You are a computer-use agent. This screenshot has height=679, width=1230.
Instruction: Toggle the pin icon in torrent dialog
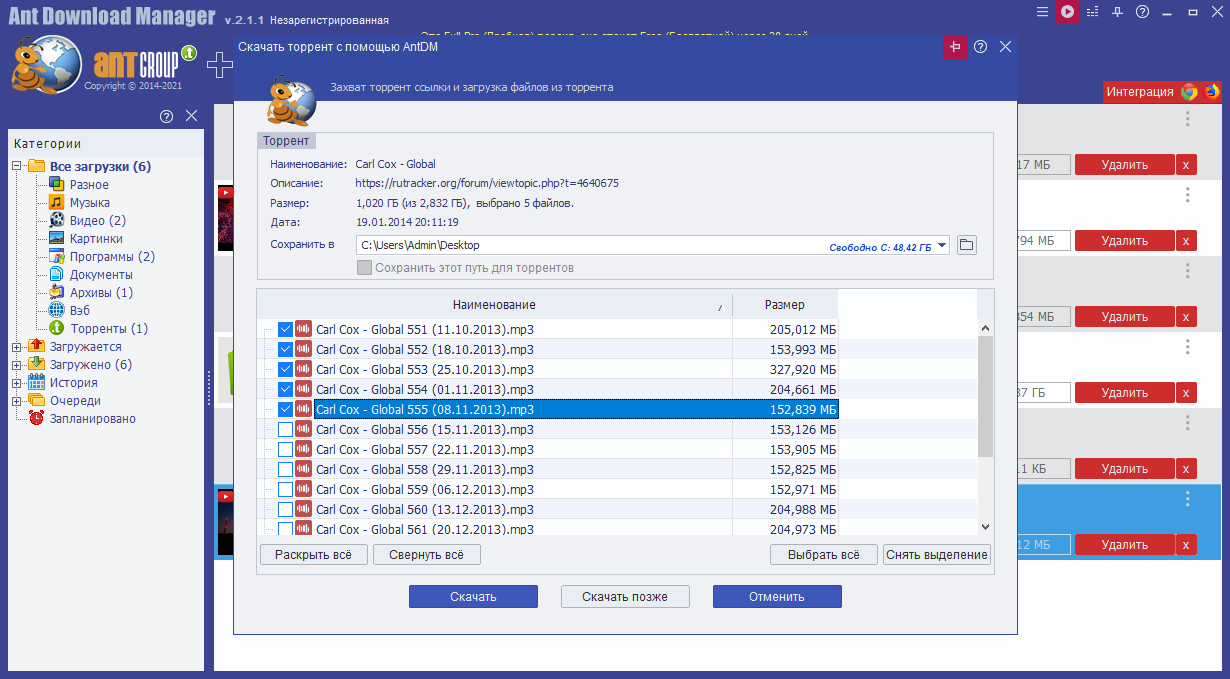955,47
